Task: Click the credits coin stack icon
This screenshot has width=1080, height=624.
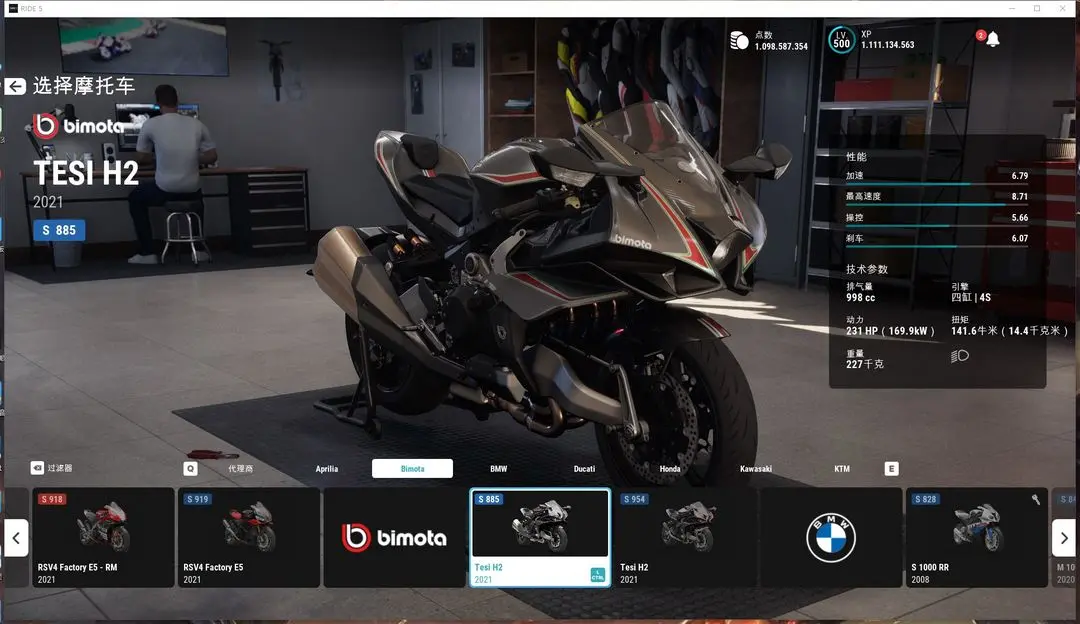Action: [739, 41]
